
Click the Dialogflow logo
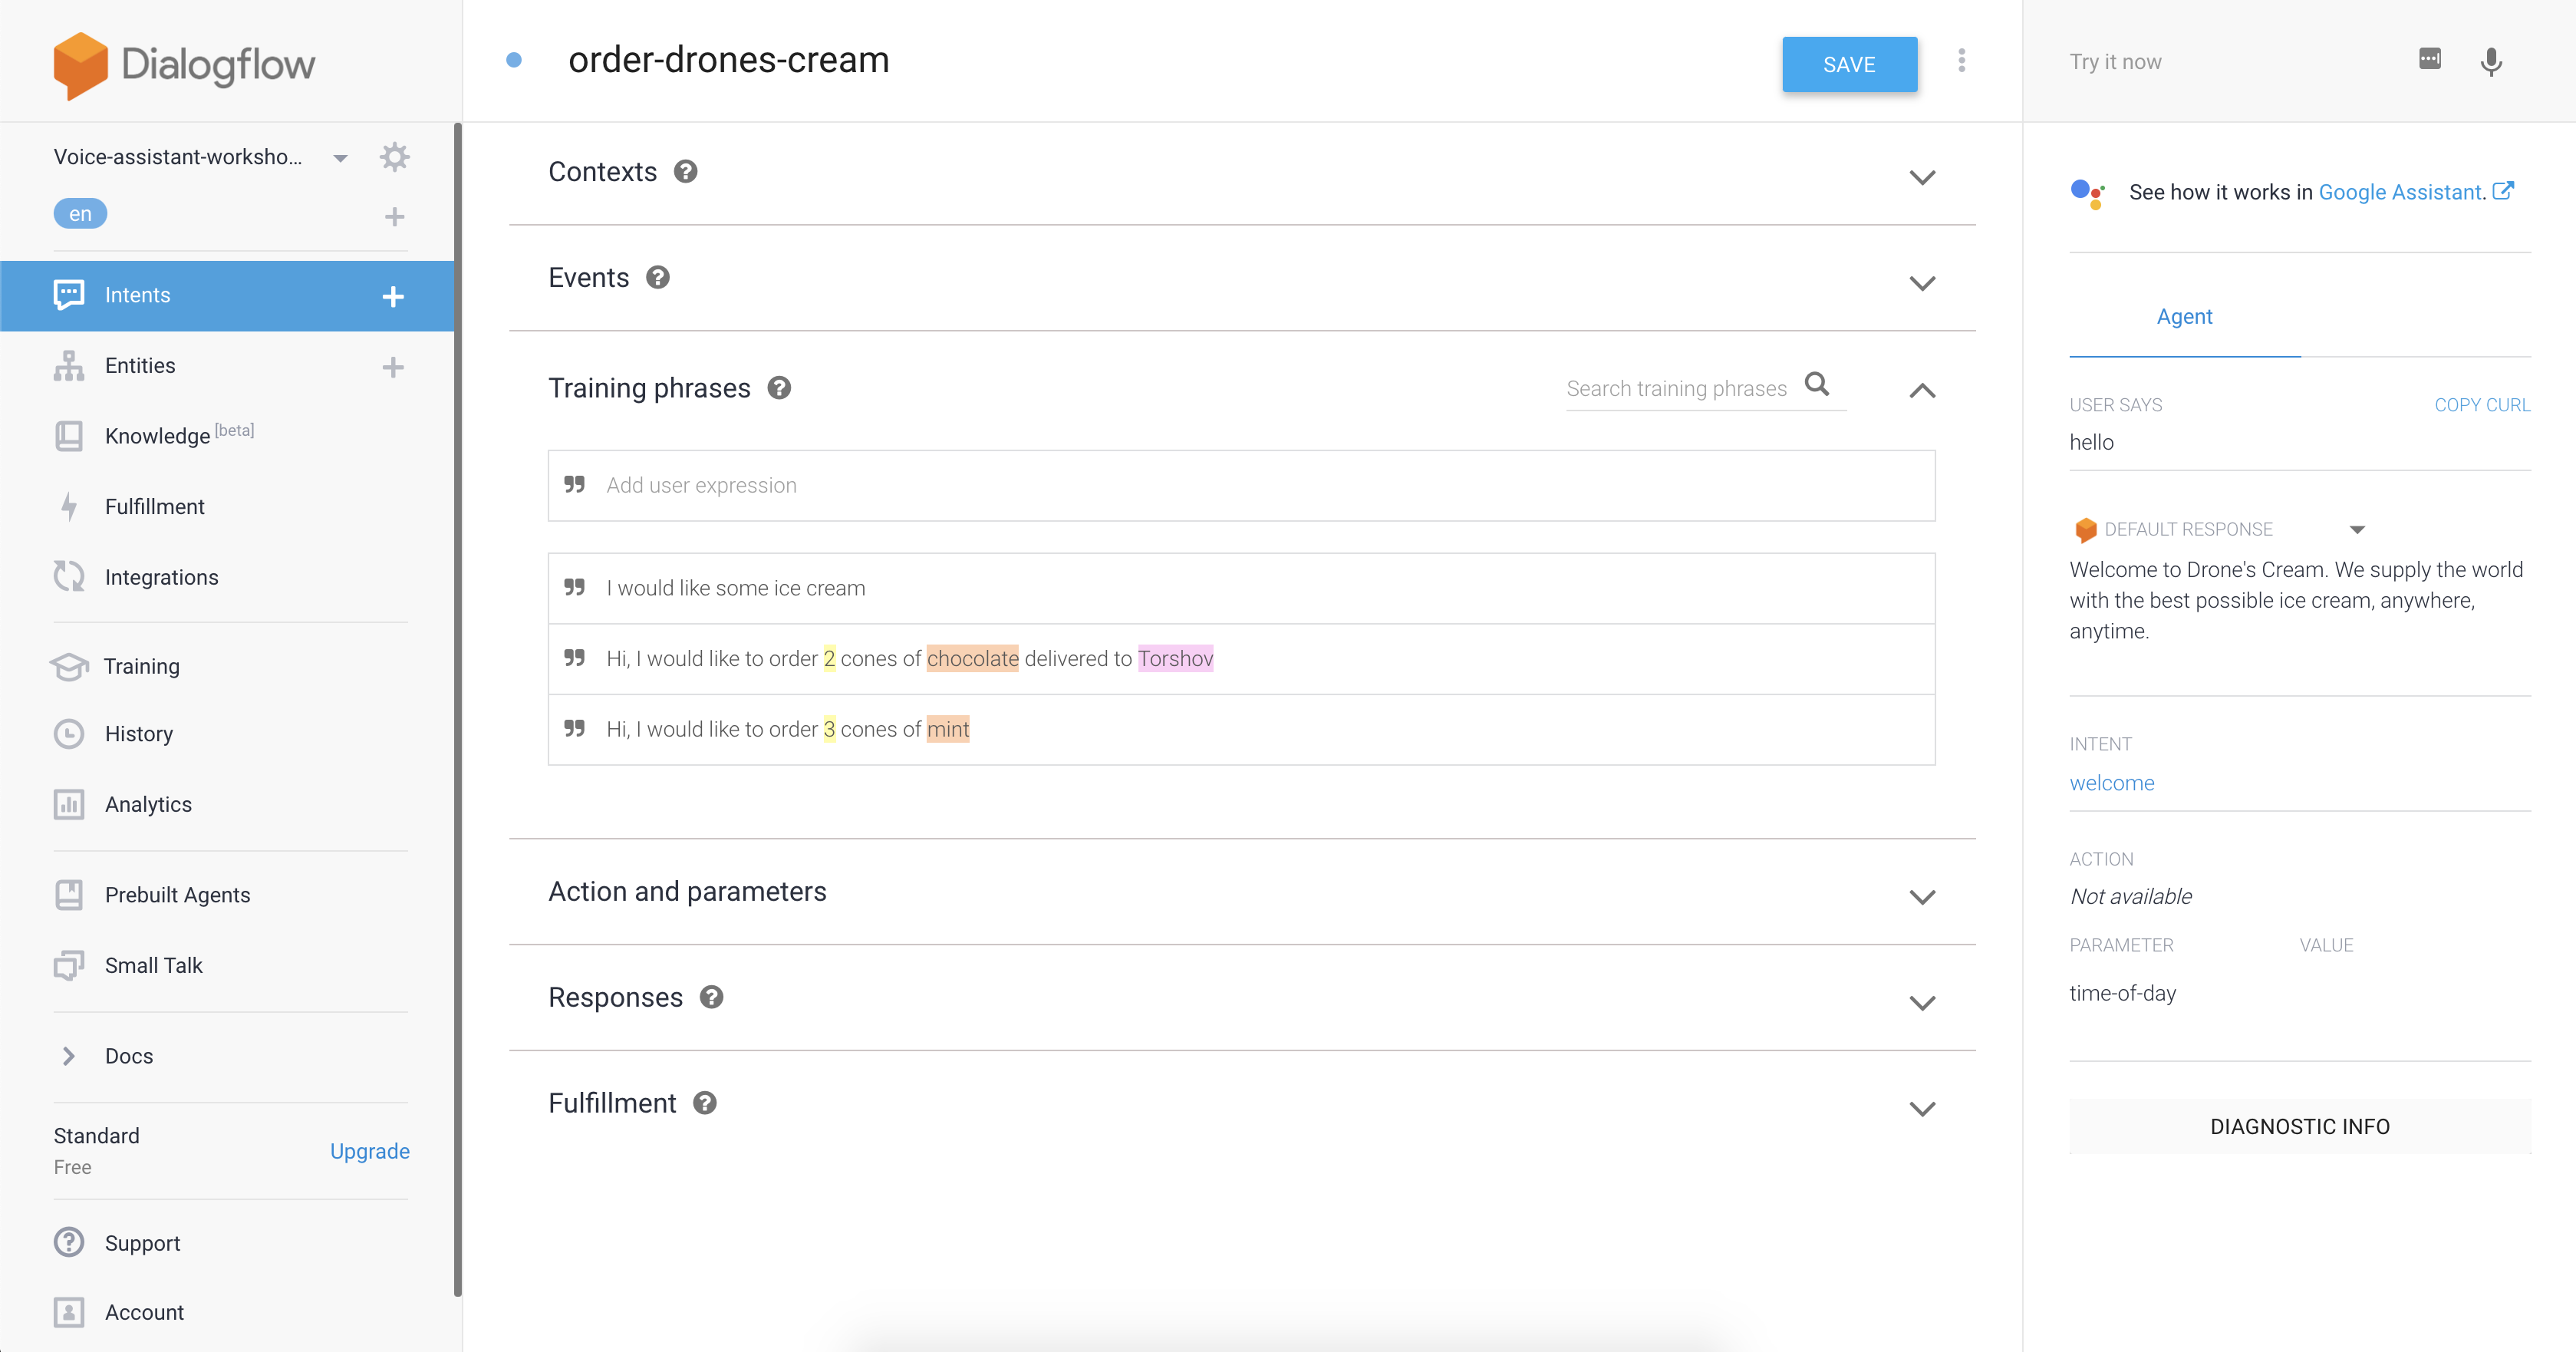tap(184, 65)
